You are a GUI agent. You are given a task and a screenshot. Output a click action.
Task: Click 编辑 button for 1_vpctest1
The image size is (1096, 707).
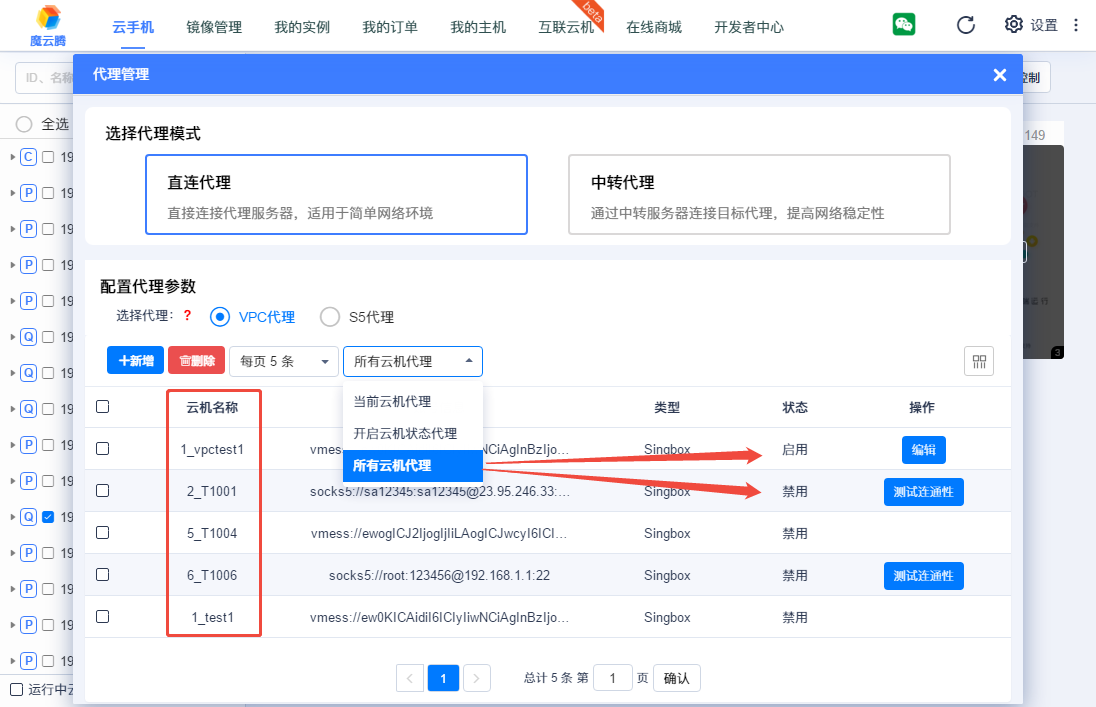923,450
